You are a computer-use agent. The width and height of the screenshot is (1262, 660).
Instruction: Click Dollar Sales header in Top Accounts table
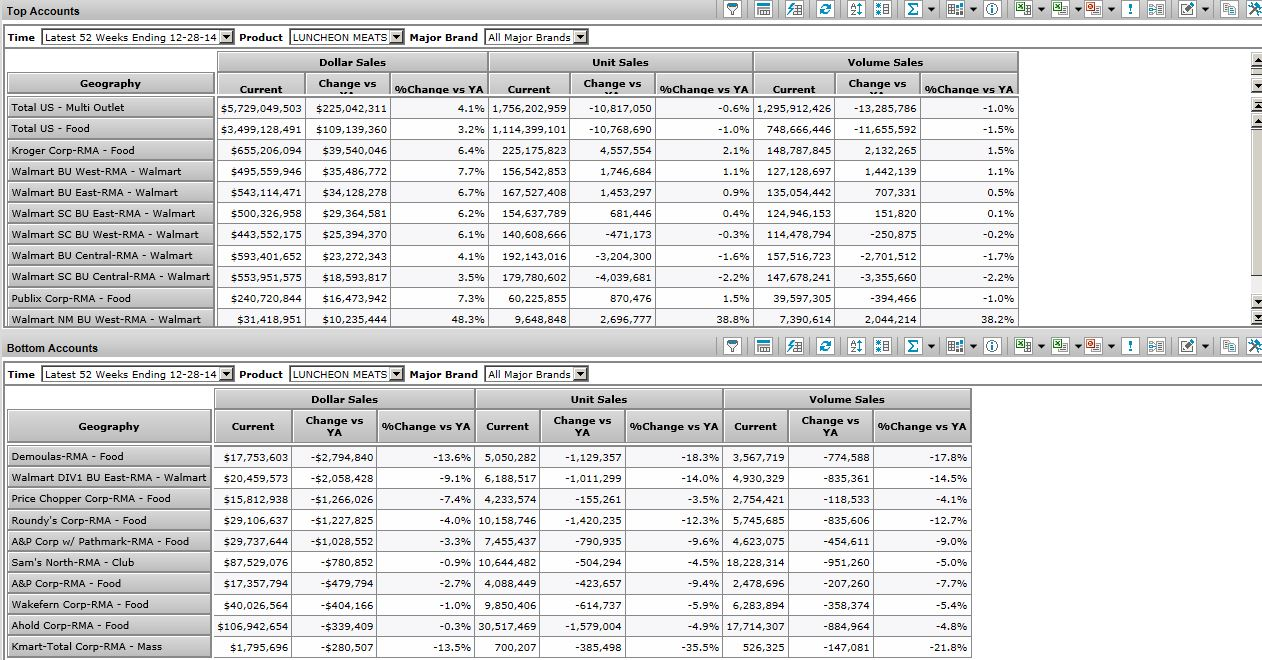(x=352, y=62)
